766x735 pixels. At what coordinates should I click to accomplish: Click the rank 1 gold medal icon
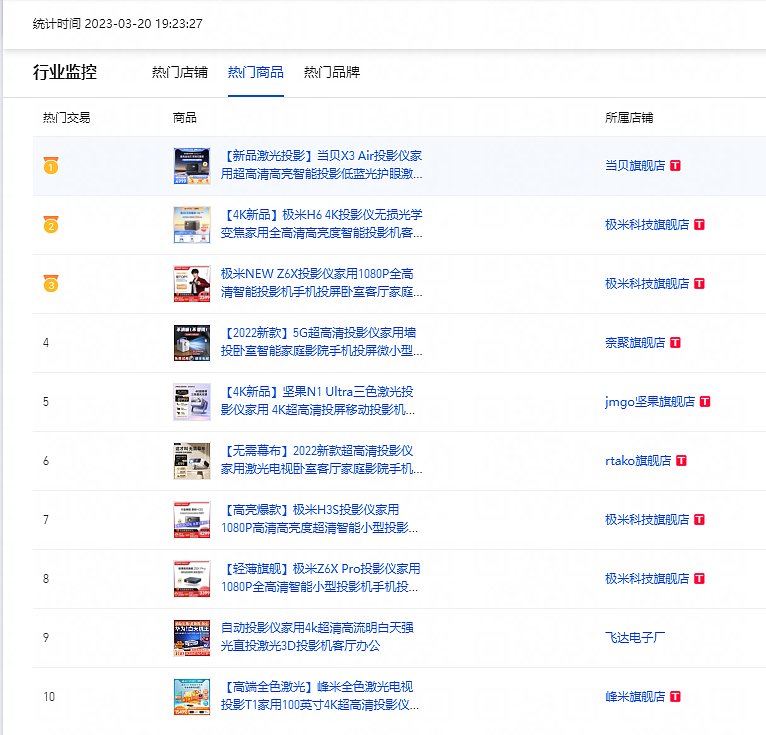point(51,166)
